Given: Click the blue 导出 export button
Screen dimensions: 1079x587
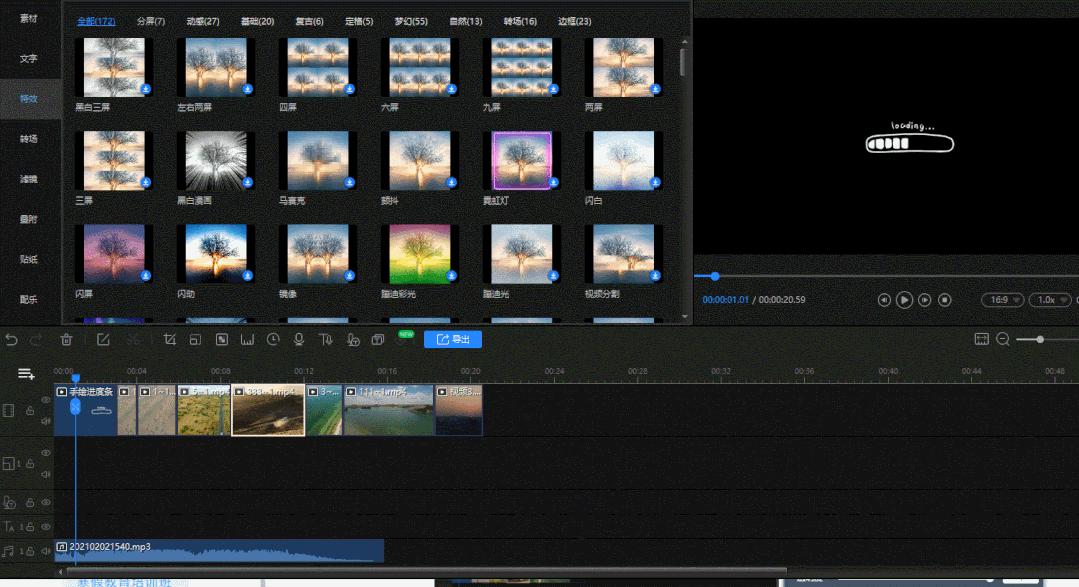Looking at the screenshot, I should [452, 339].
